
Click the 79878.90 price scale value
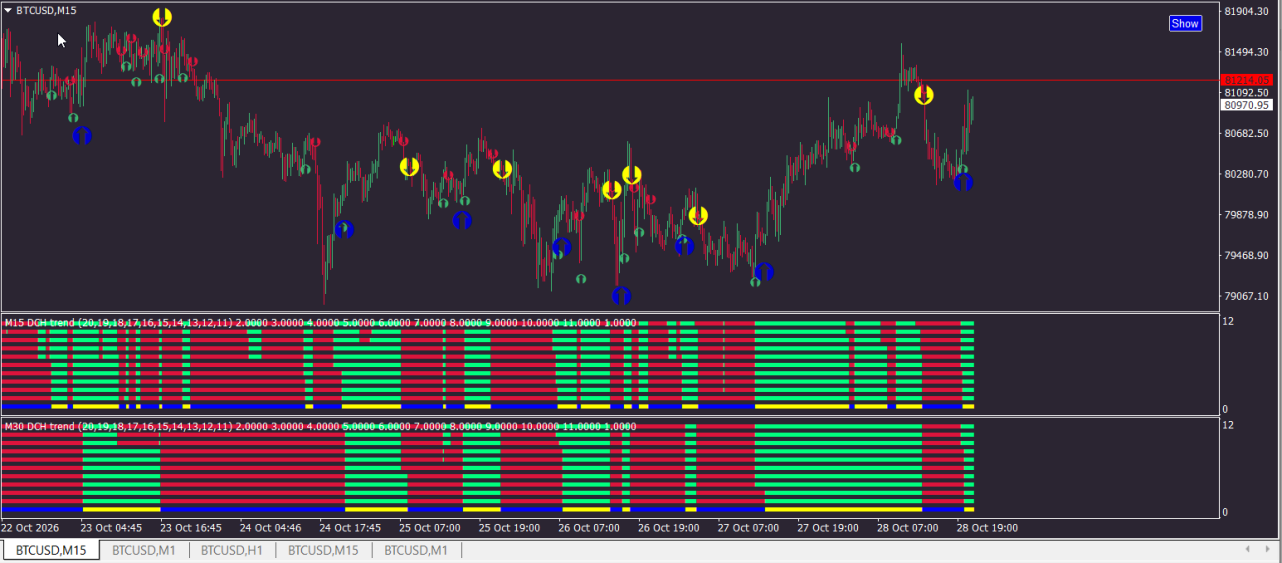click(1246, 215)
